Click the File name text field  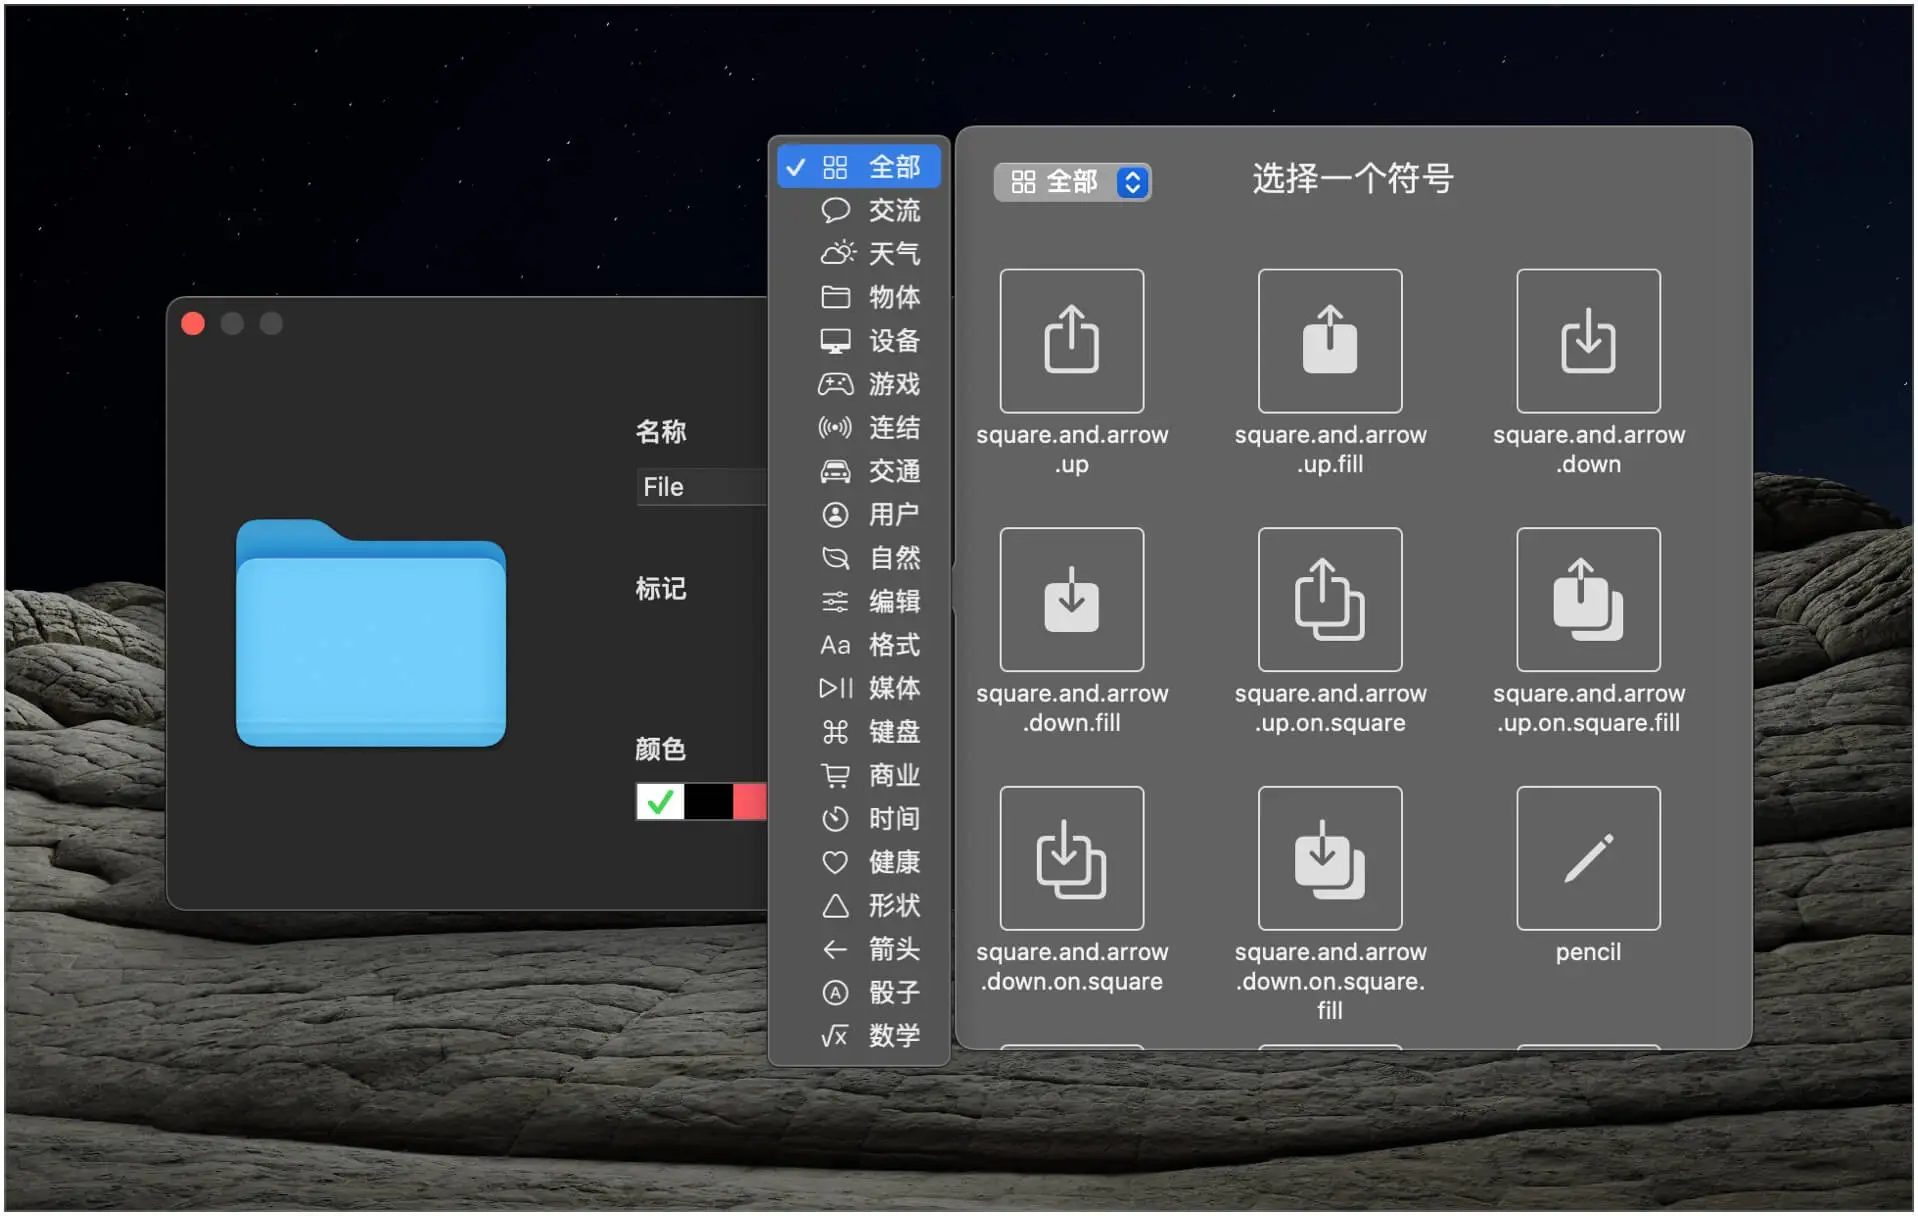click(x=702, y=487)
